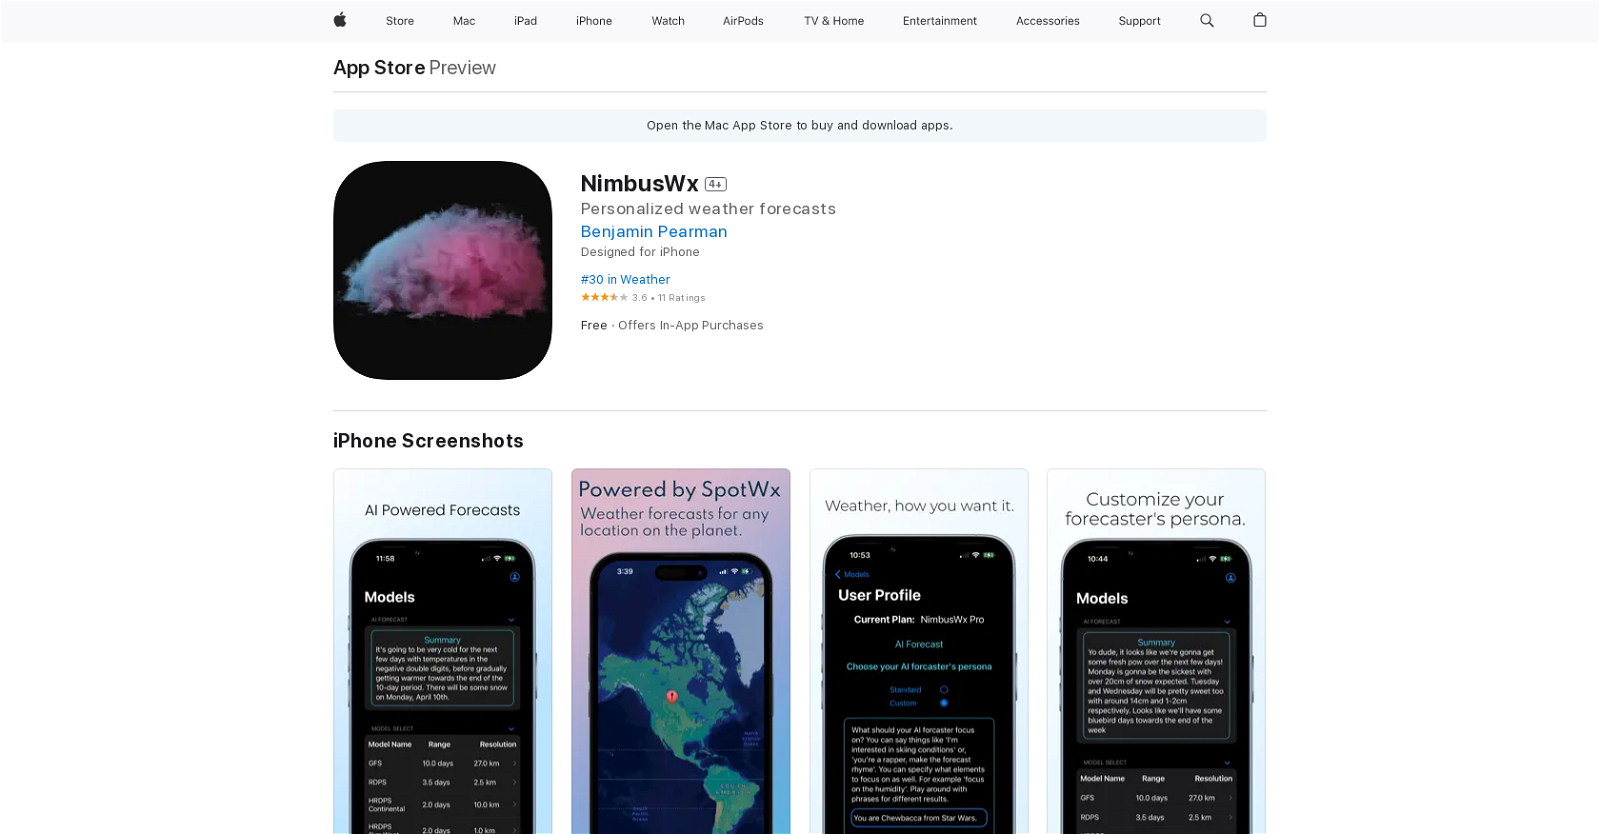Open the Mac menu

464,21
